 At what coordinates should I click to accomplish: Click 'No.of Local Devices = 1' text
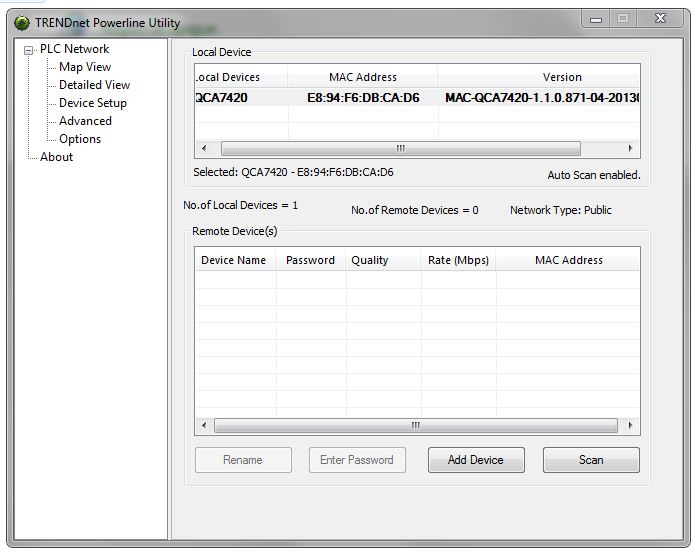240,205
